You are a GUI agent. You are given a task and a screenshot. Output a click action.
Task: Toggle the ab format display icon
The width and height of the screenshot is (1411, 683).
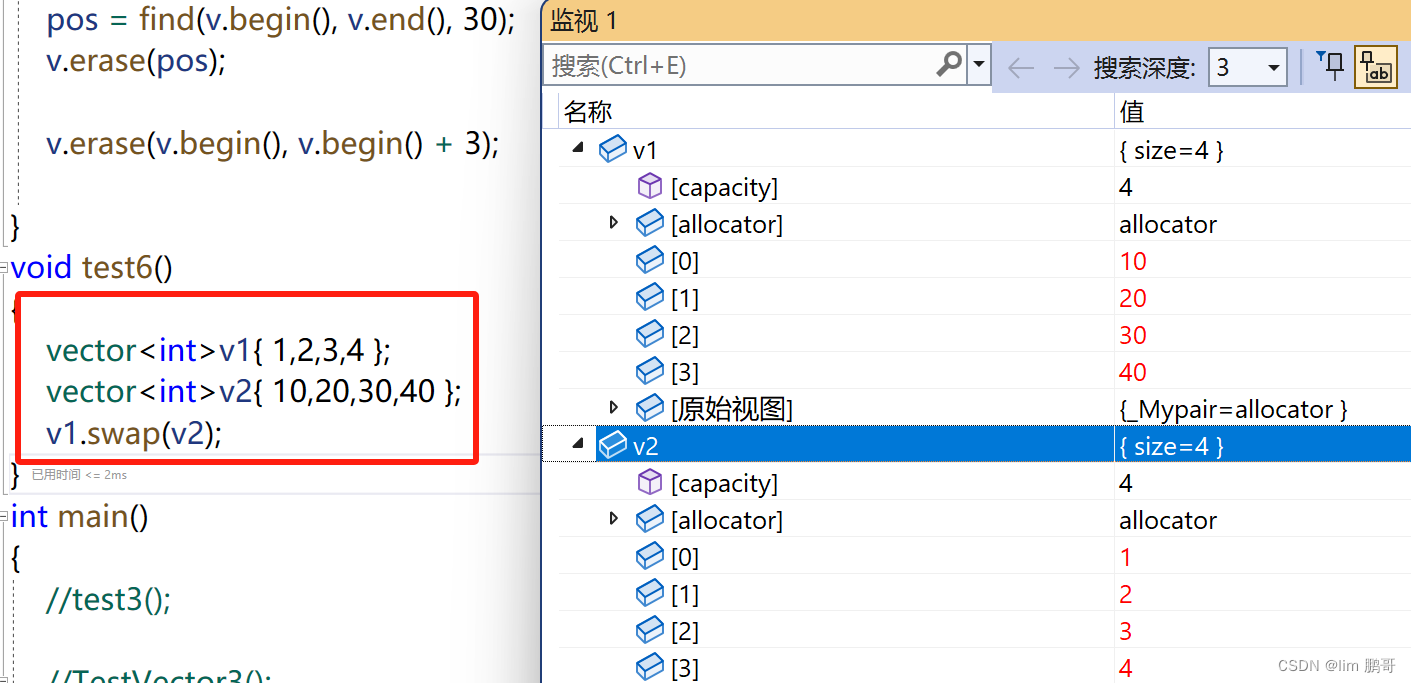click(x=1376, y=68)
